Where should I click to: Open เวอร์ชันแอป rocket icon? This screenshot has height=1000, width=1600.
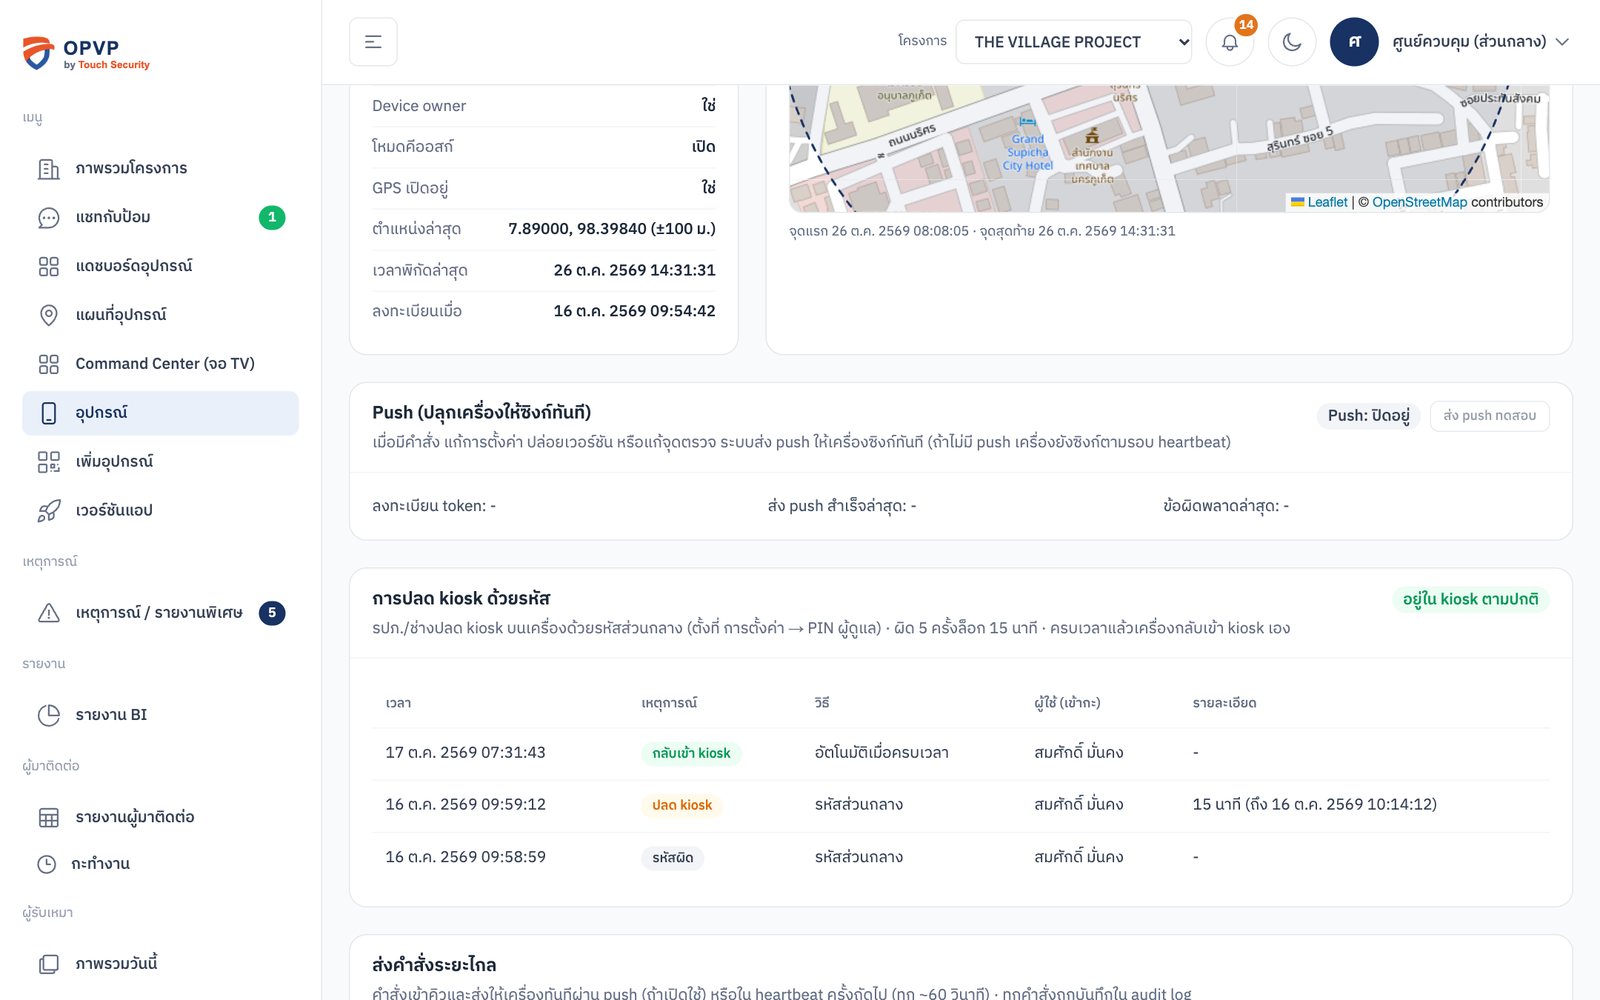click(49, 511)
